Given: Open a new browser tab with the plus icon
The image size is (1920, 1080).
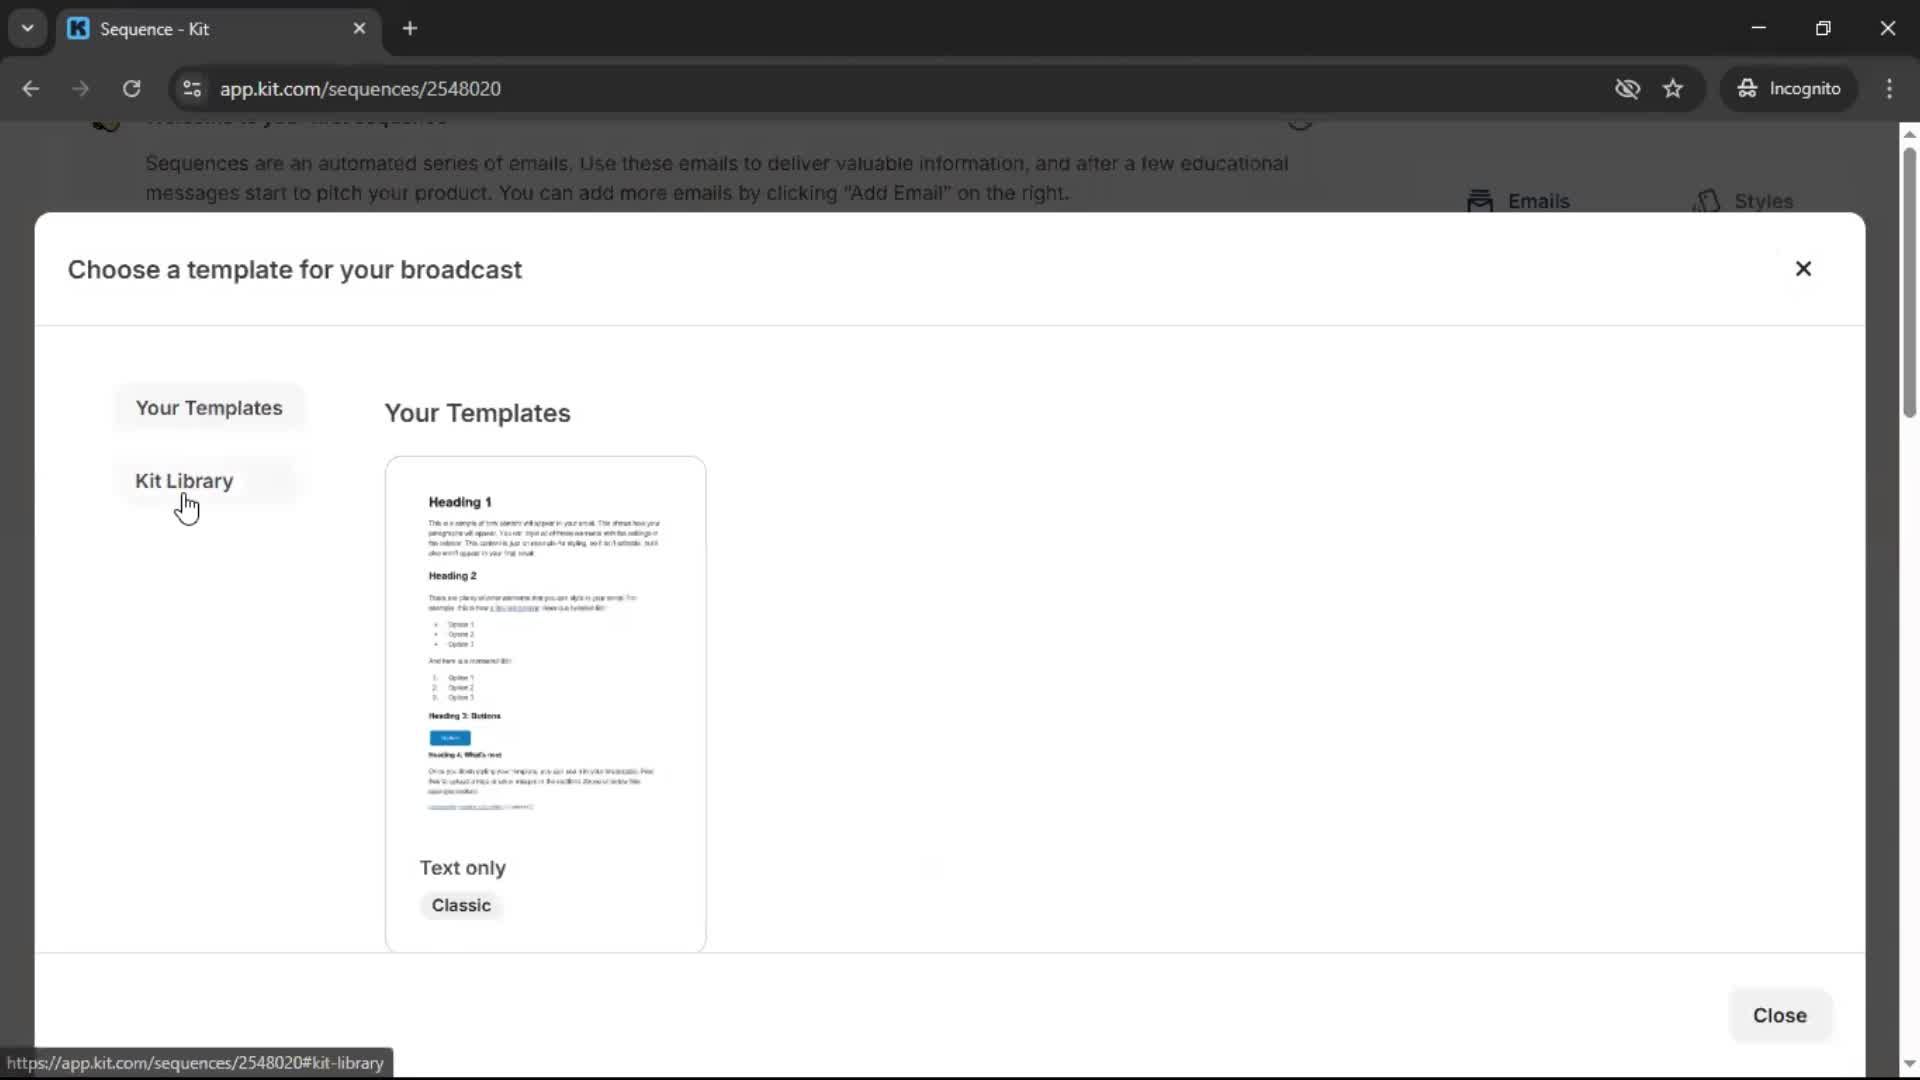Looking at the screenshot, I should coord(410,28).
